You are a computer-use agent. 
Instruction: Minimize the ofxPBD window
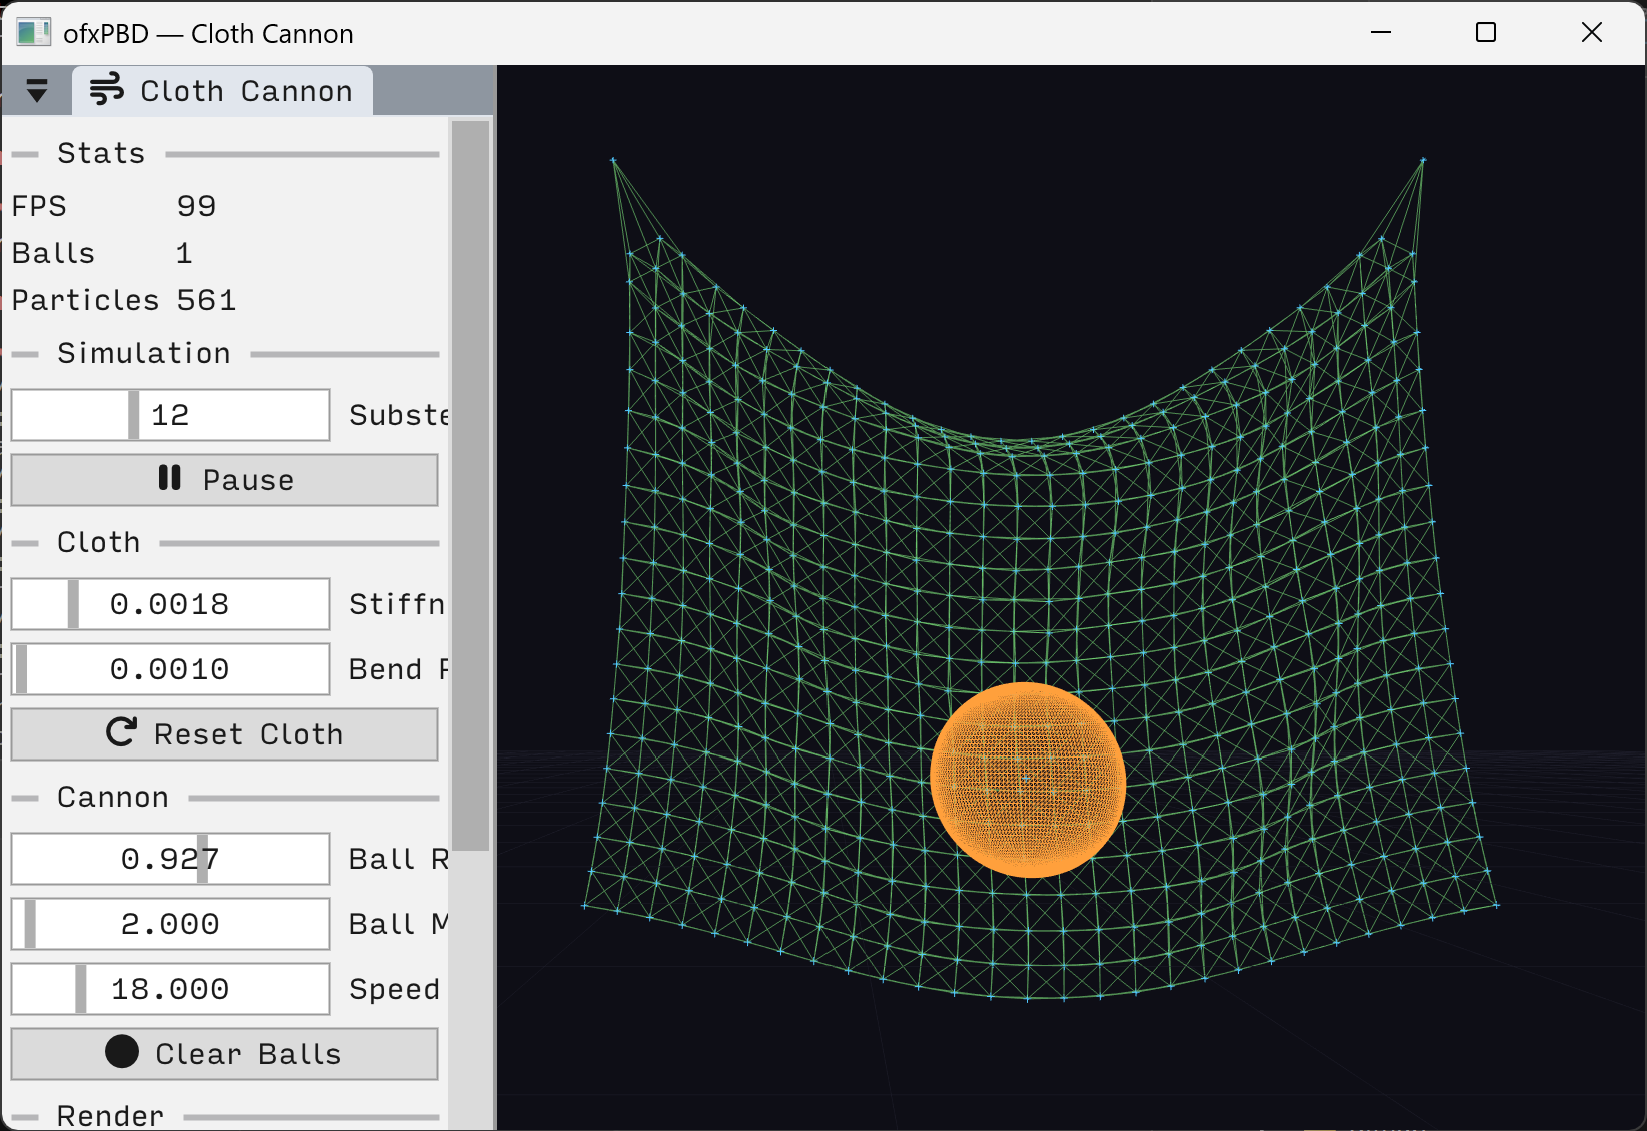click(1381, 33)
